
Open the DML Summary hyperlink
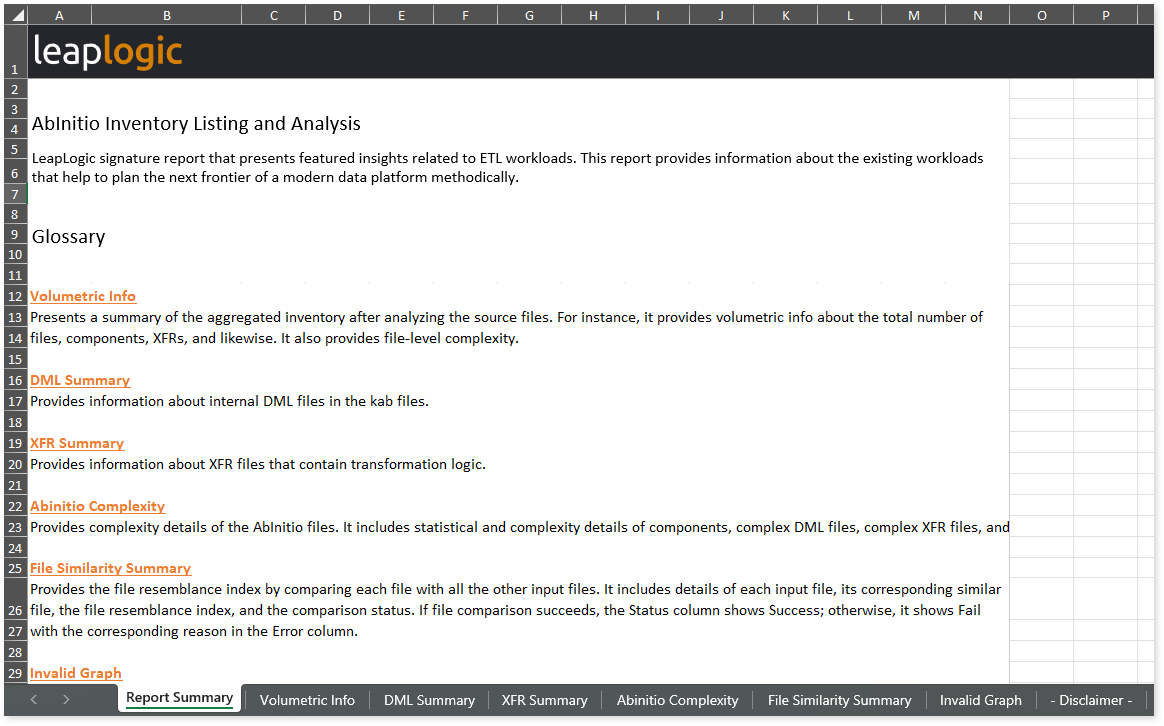click(x=80, y=380)
